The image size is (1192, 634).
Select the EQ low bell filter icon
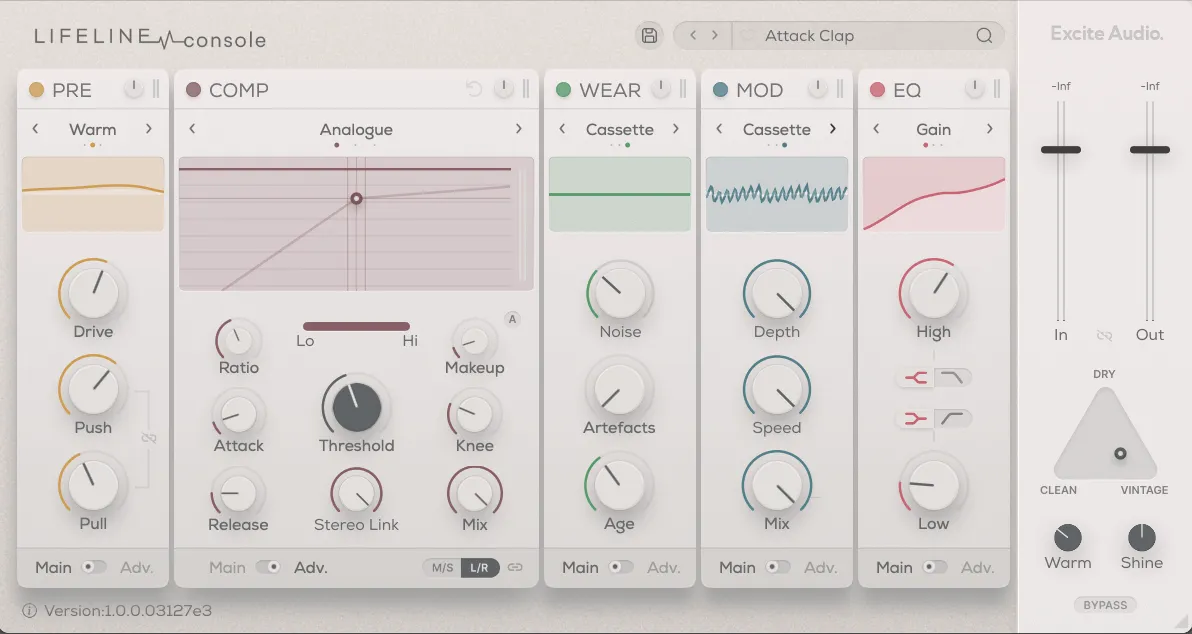916,417
